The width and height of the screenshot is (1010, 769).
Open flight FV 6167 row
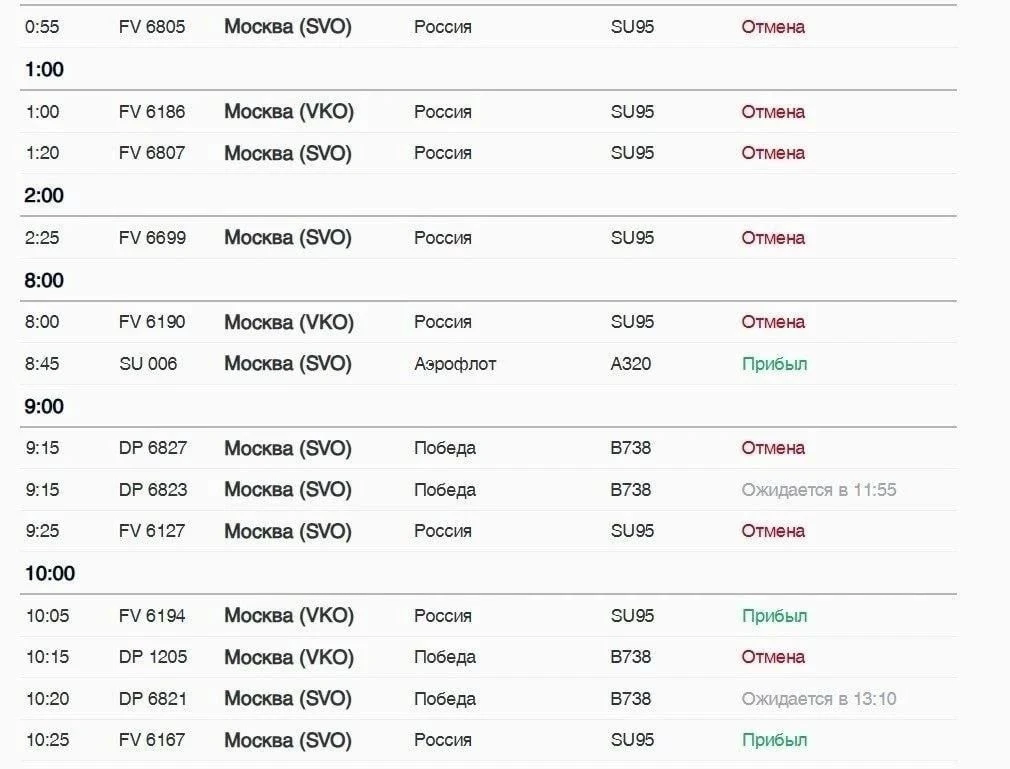(488, 740)
